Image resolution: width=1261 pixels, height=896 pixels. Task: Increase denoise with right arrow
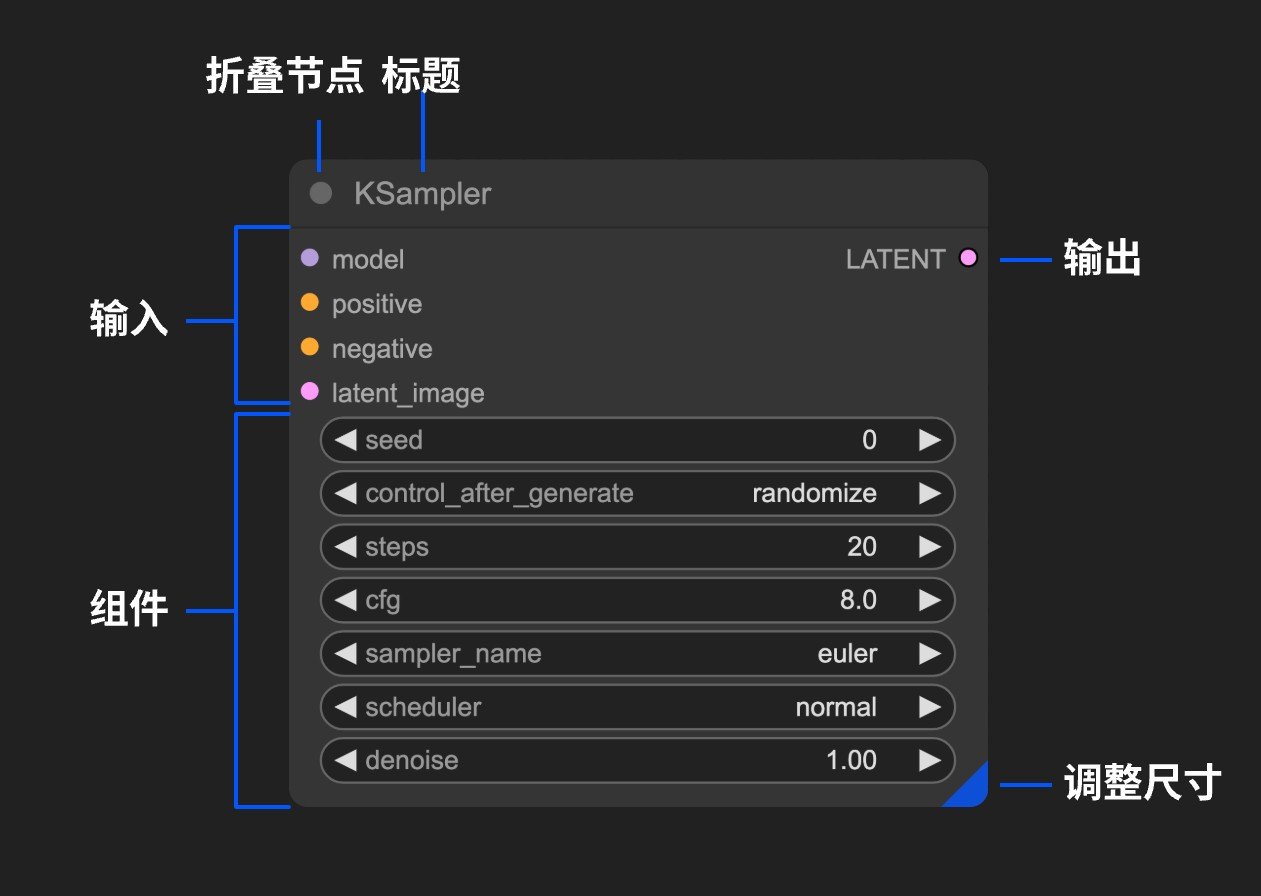930,760
